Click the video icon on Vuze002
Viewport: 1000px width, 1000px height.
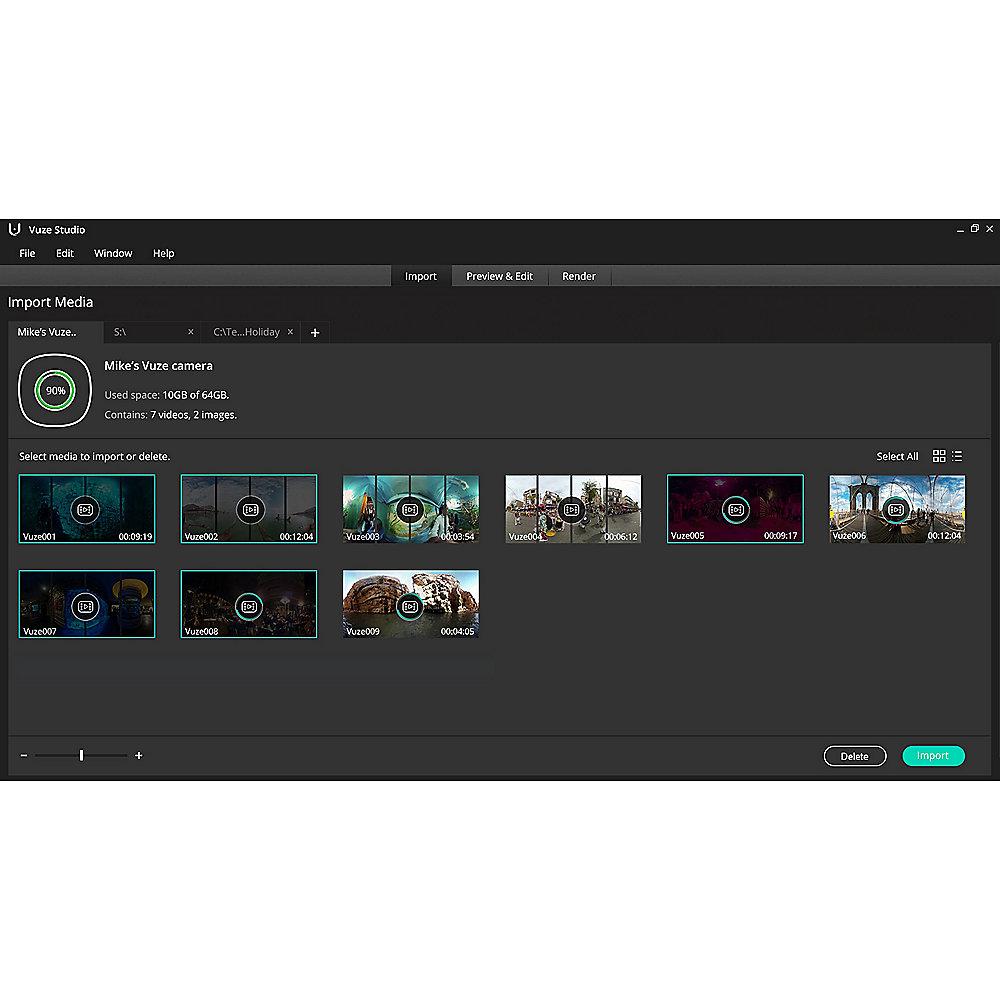pos(250,510)
